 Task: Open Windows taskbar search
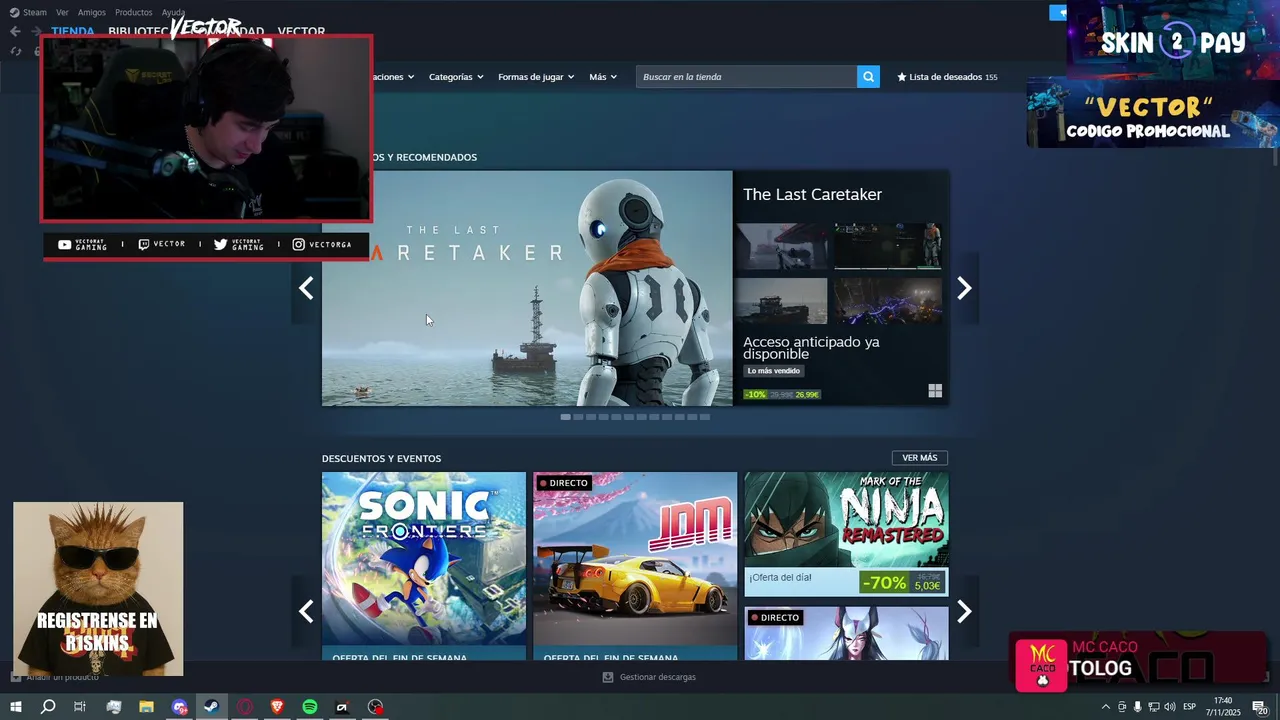pyautogui.click(x=48, y=707)
